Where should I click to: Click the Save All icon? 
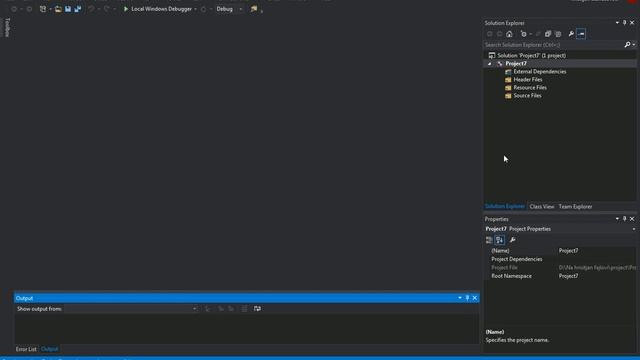(x=78, y=9)
